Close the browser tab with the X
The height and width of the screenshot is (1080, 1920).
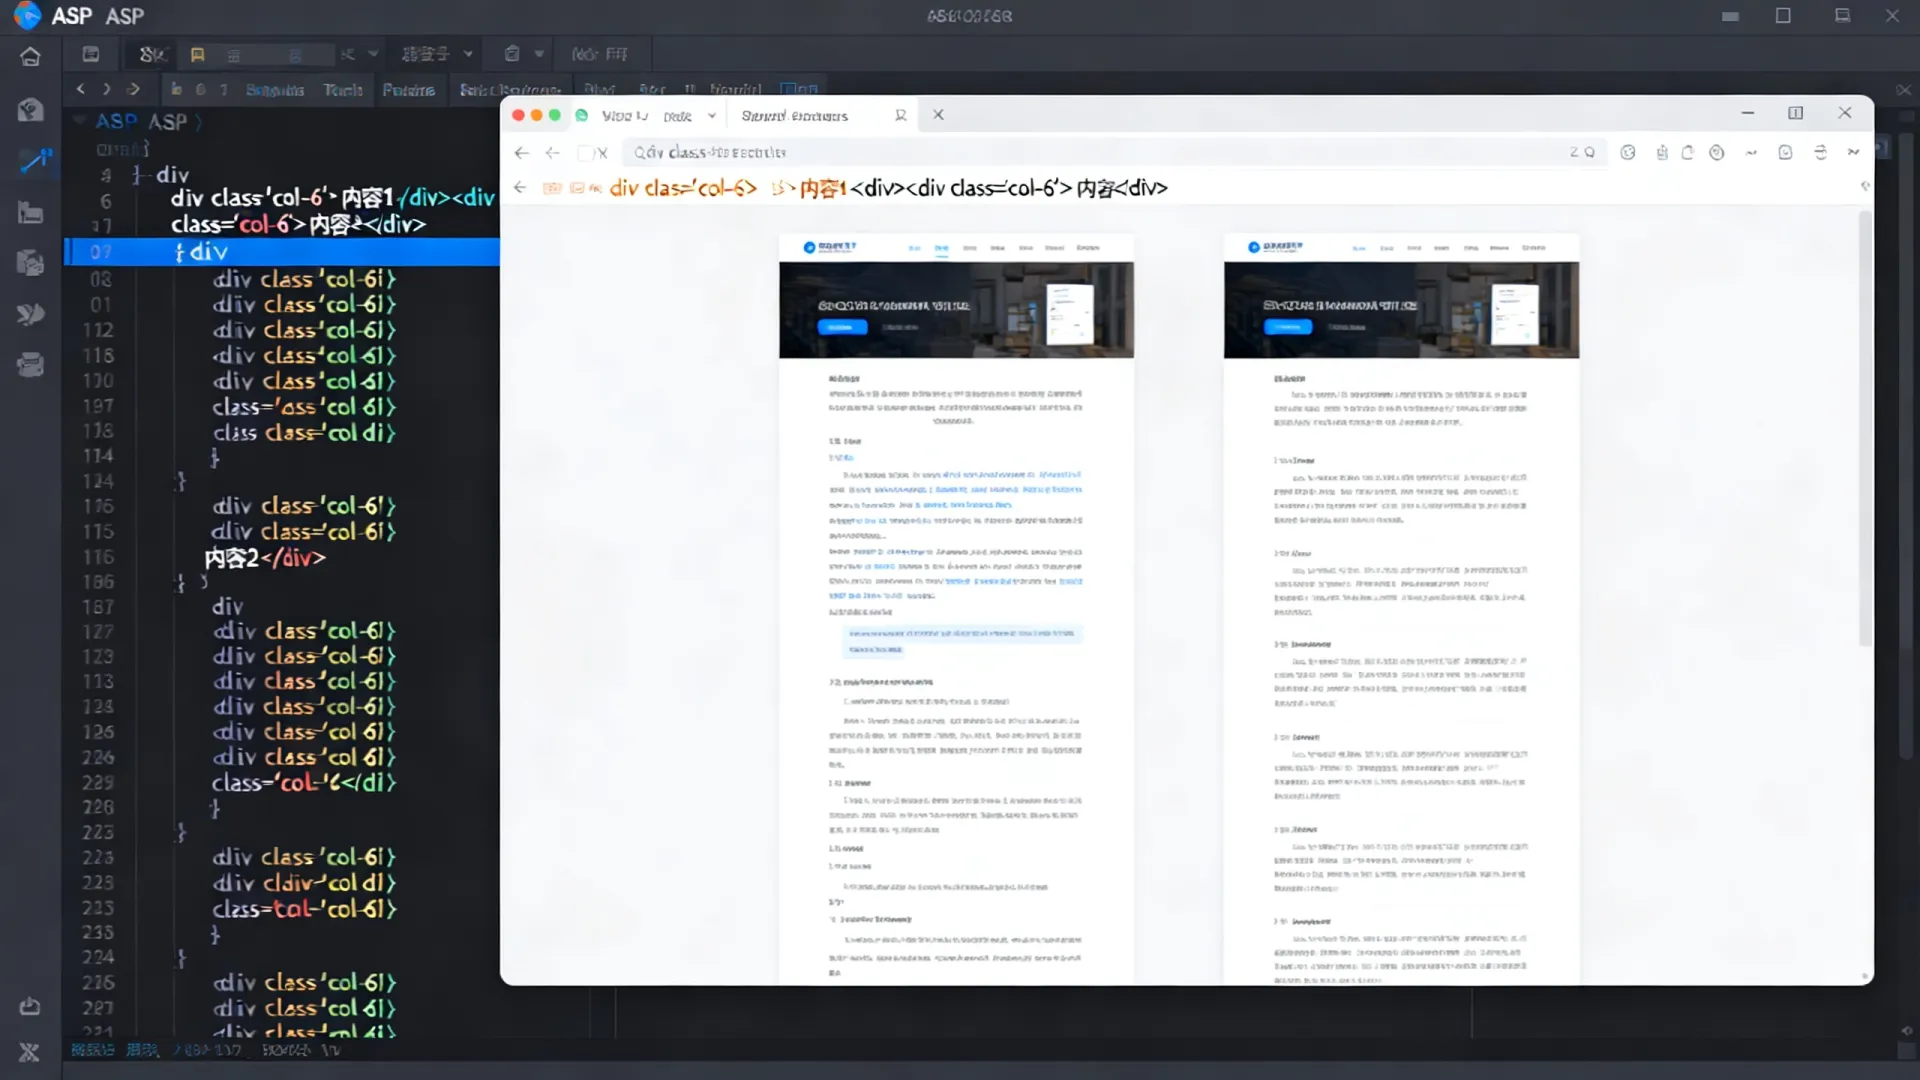pyautogui.click(x=938, y=115)
